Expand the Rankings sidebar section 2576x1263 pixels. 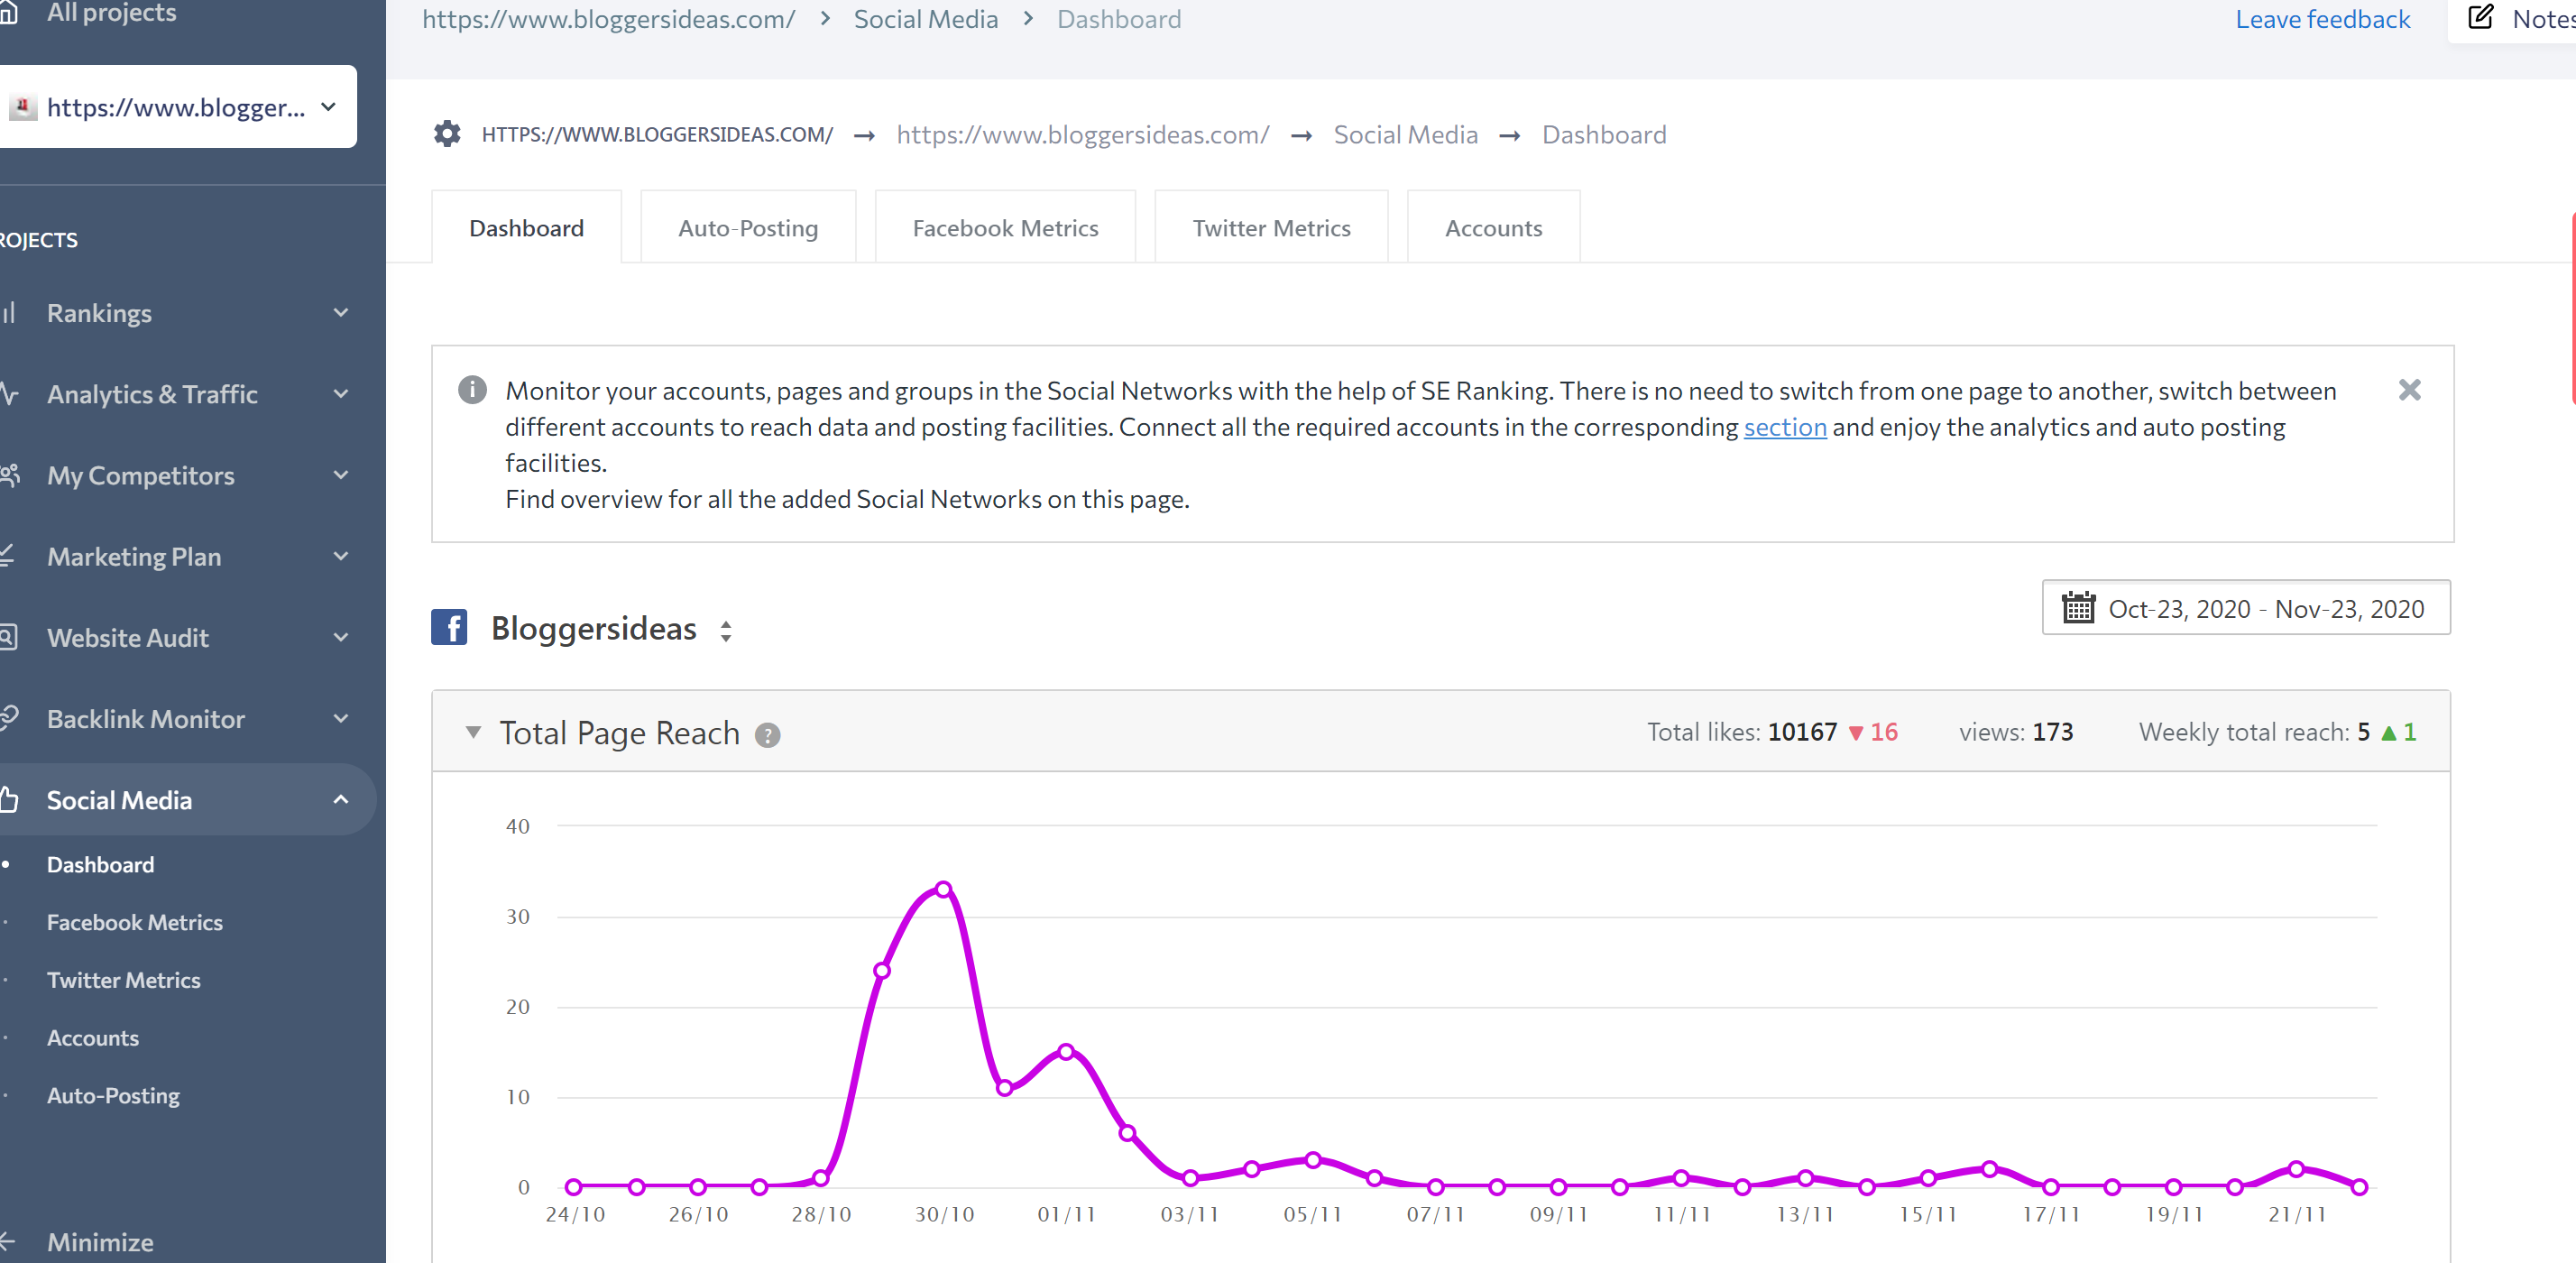tap(341, 313)
